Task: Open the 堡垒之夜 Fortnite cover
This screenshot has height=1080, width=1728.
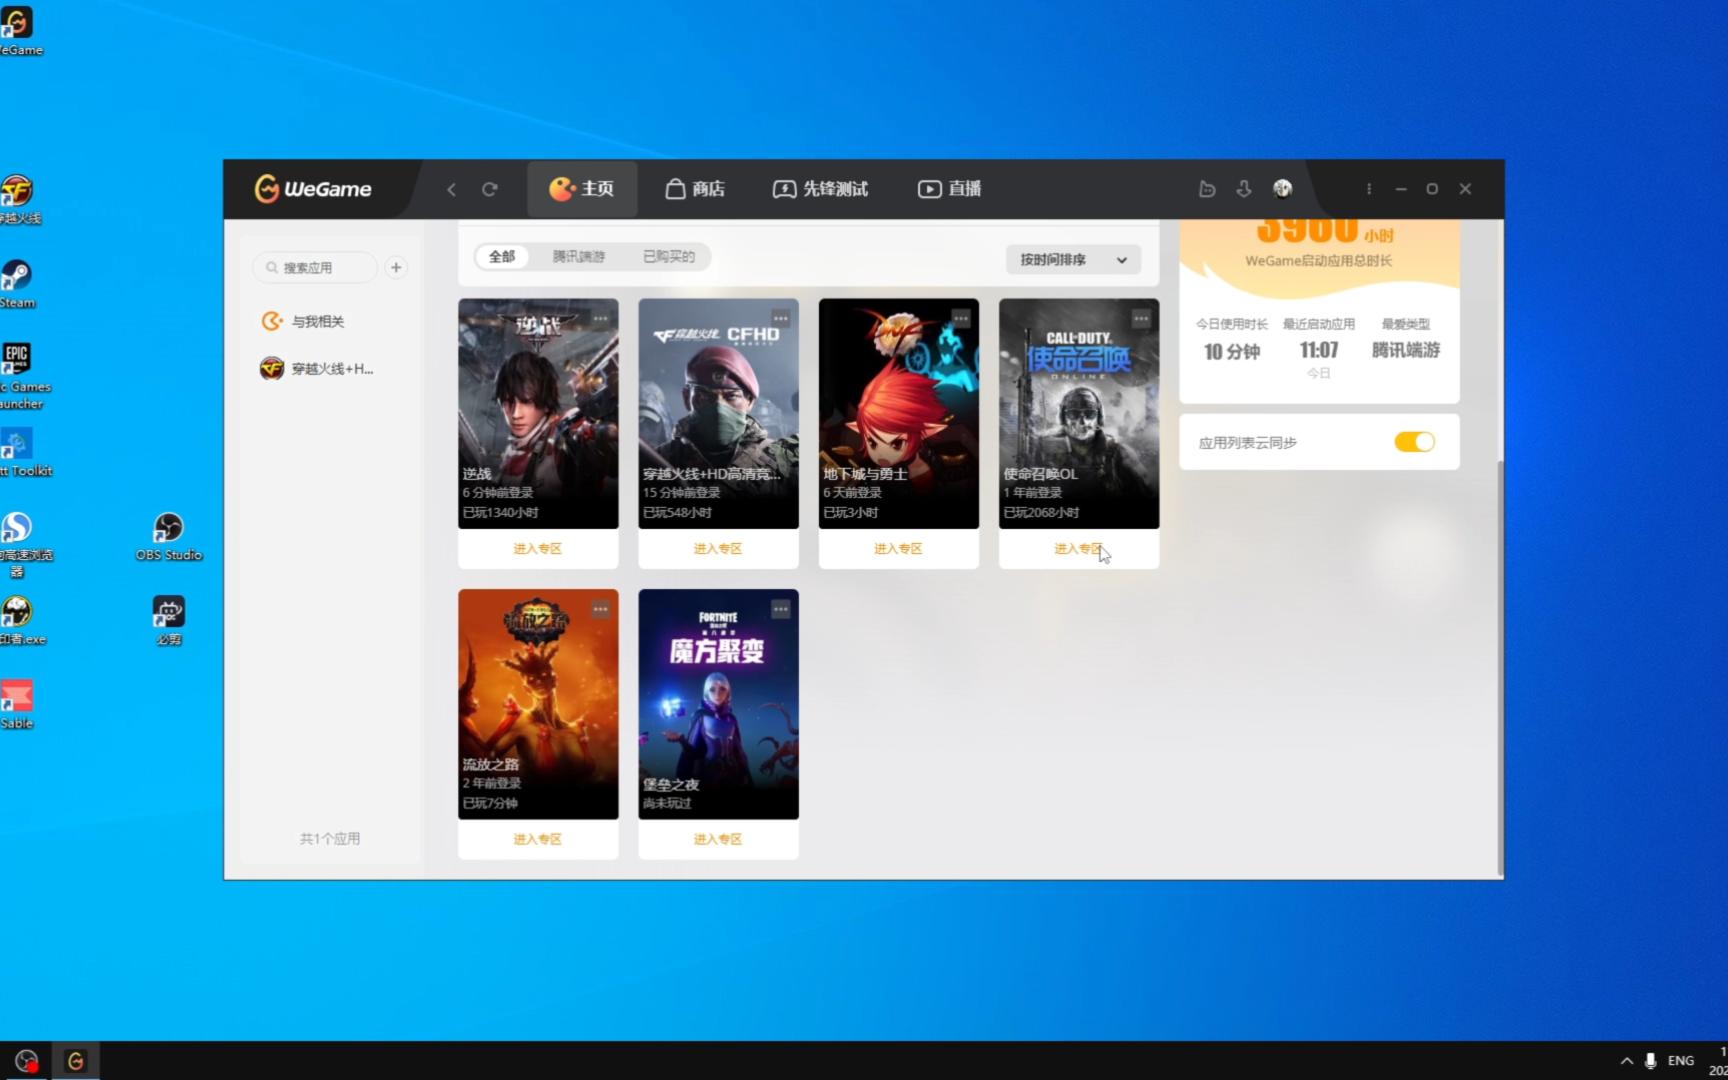Action: [718, 704]
